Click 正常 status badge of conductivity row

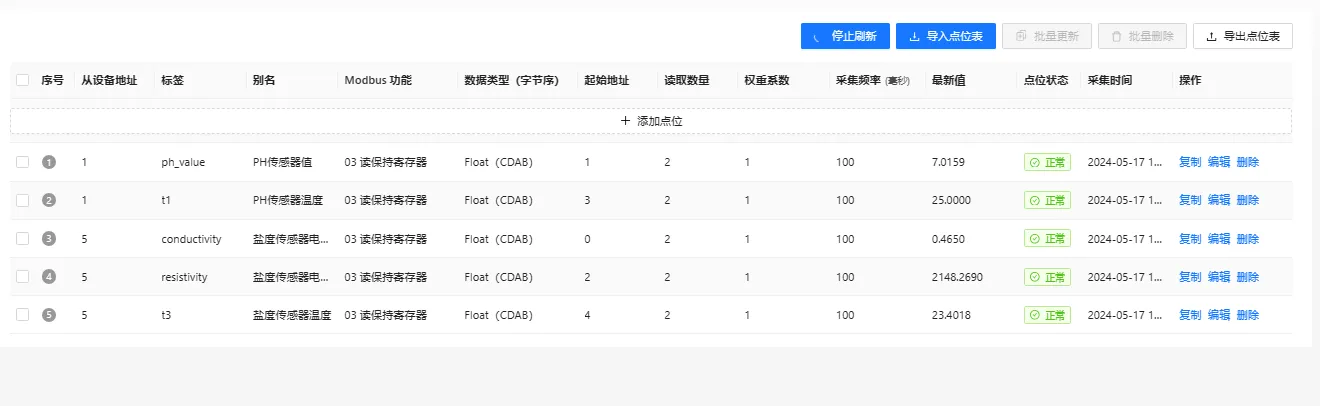pos(1047,239)
